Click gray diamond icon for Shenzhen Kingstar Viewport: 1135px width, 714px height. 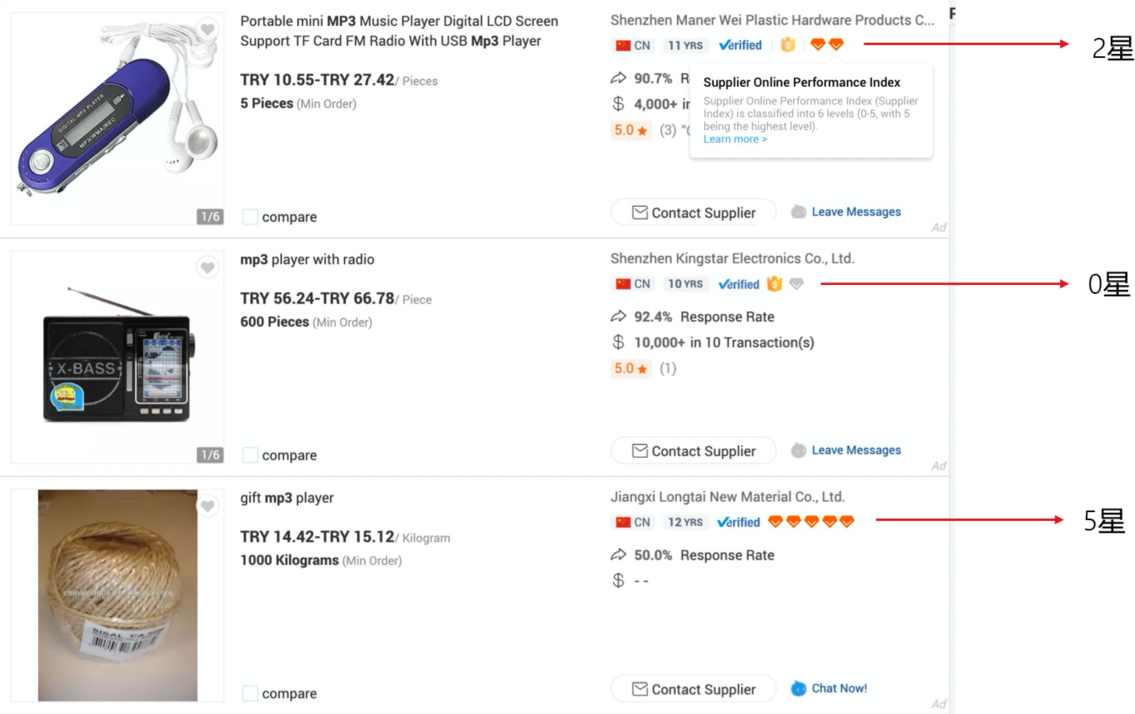[796, 284]
